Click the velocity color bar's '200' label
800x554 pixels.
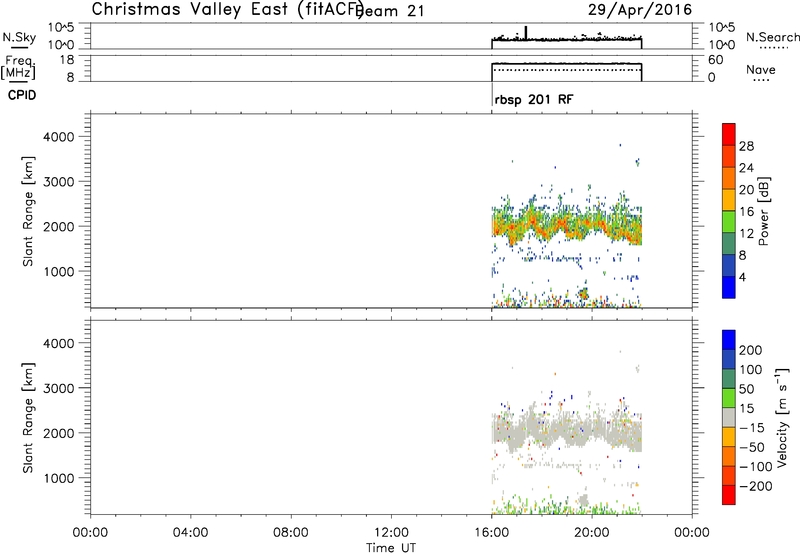[751, 350]
